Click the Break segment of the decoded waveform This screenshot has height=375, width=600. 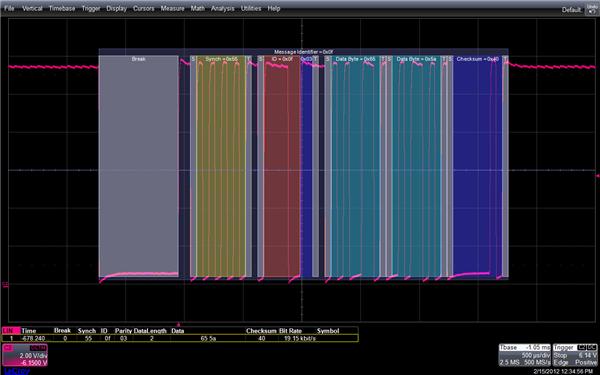pos(139,166)
